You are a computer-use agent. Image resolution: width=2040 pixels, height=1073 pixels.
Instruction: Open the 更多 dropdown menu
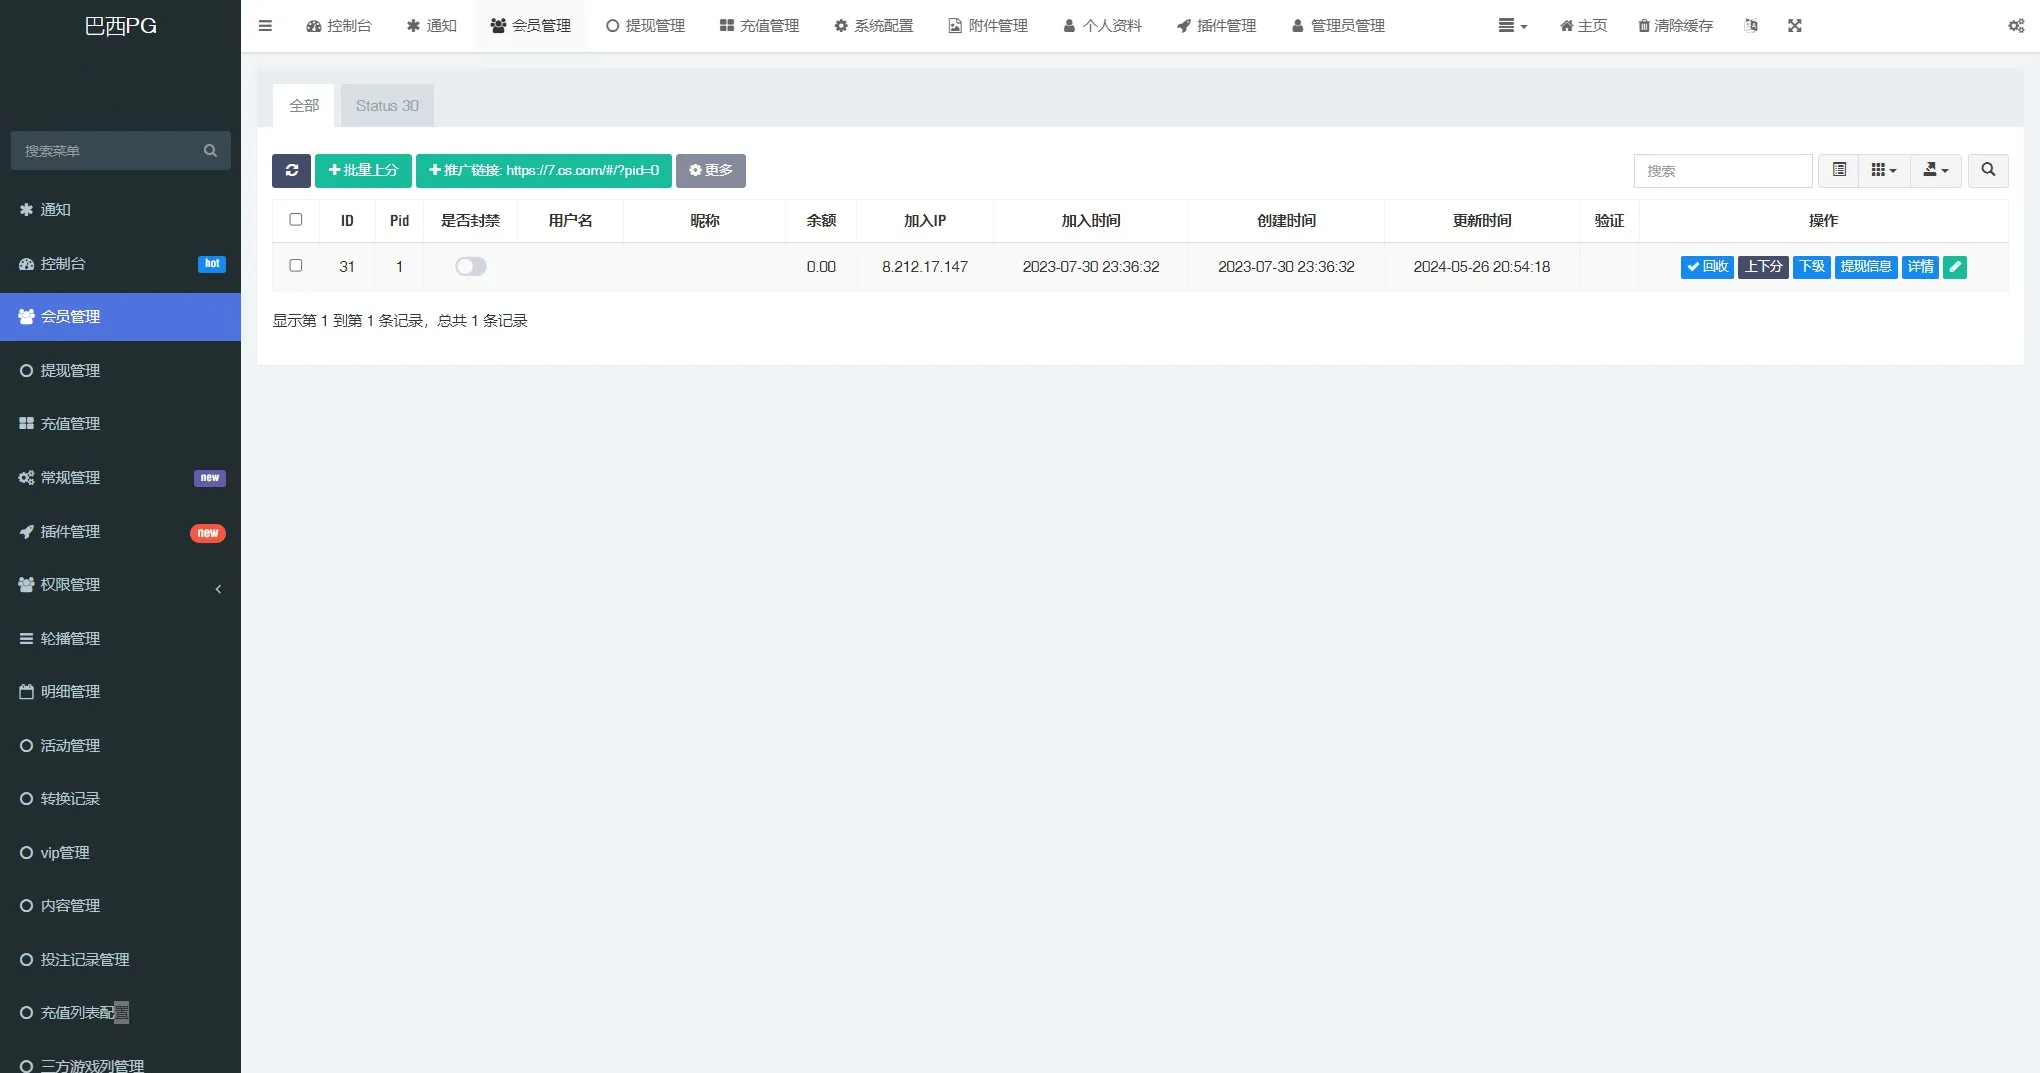coord(710,170)
